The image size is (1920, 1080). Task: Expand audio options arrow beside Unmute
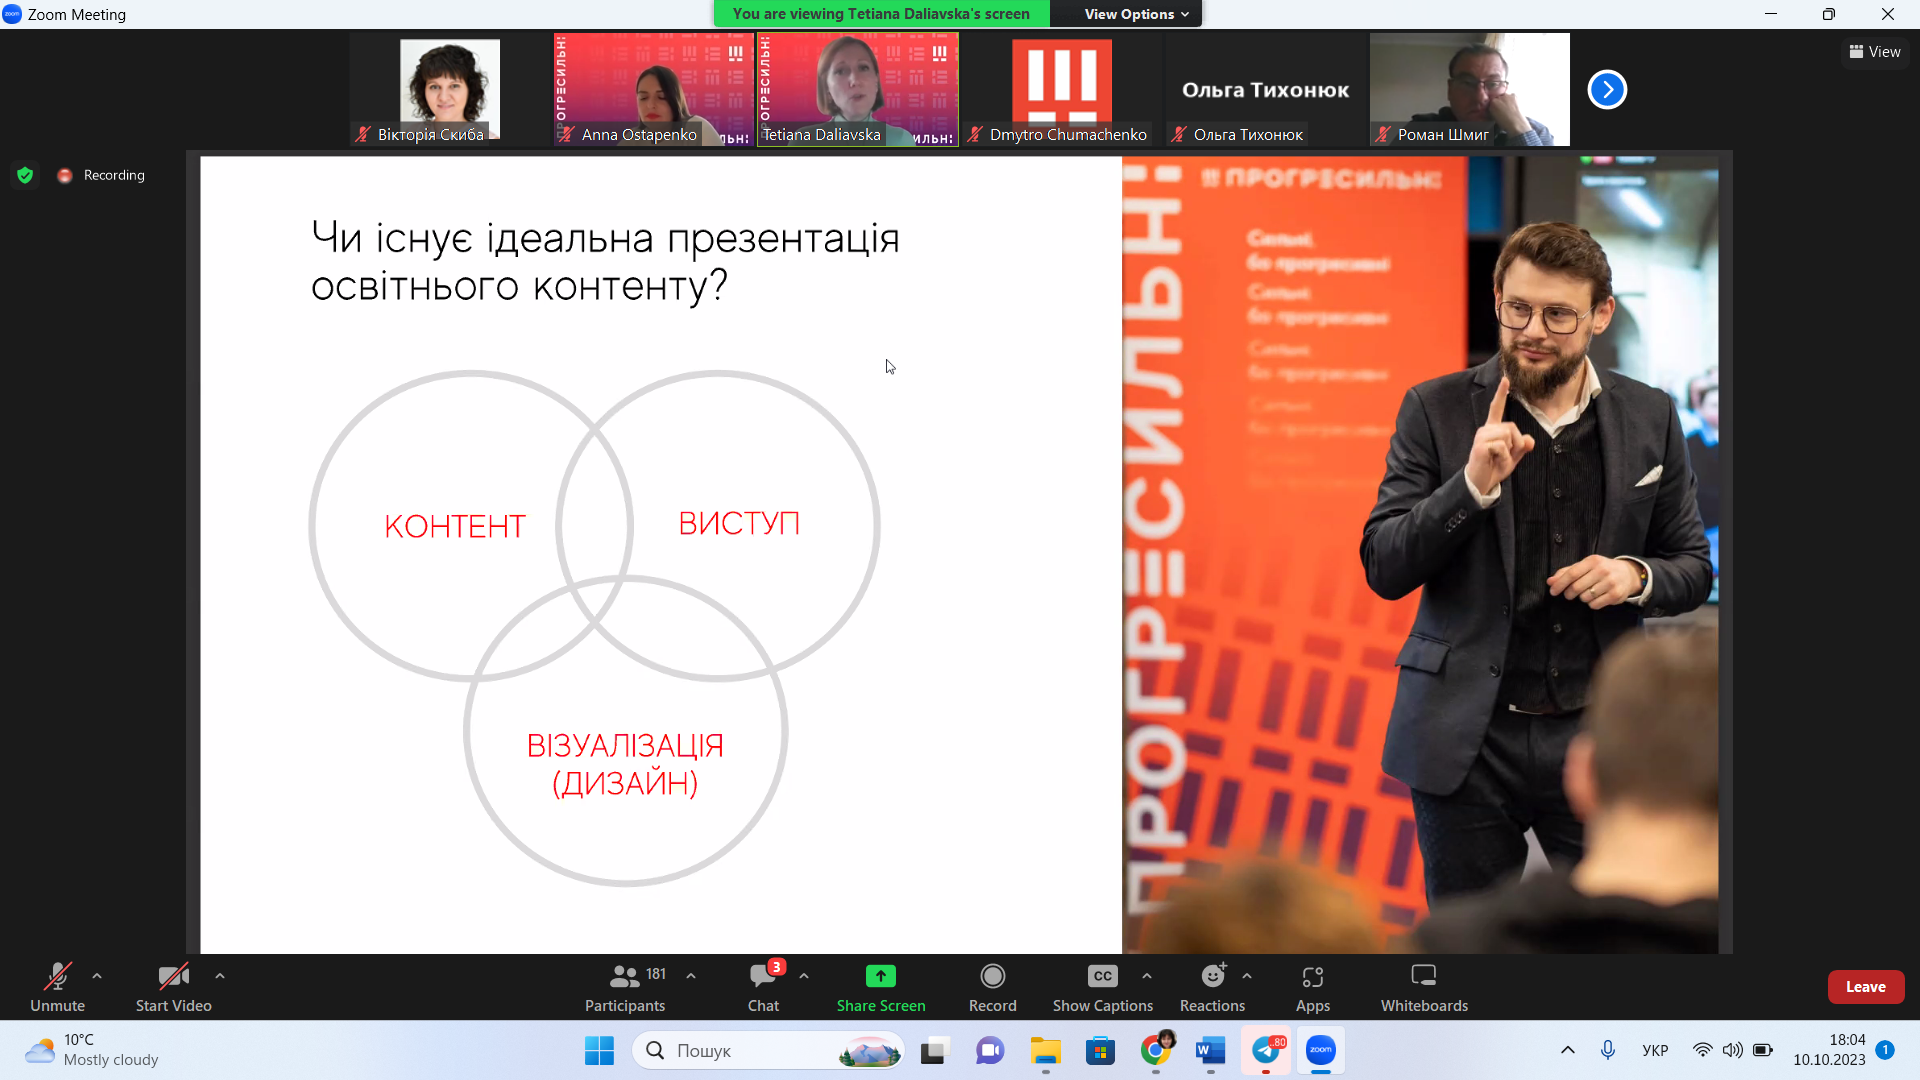point(97,975)
